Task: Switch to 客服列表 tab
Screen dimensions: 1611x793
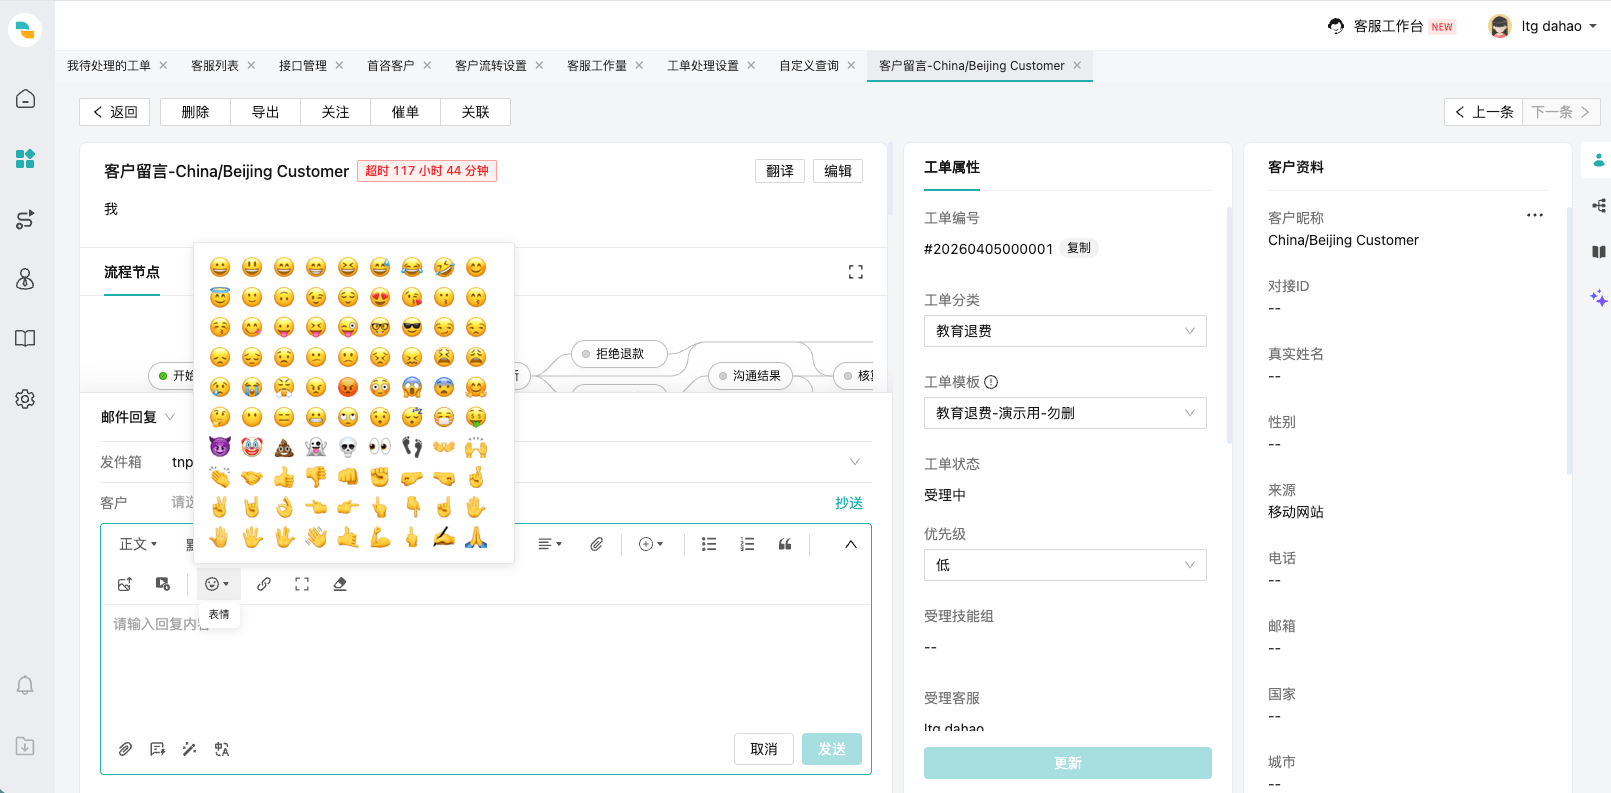Action: (x=215, y=66)
